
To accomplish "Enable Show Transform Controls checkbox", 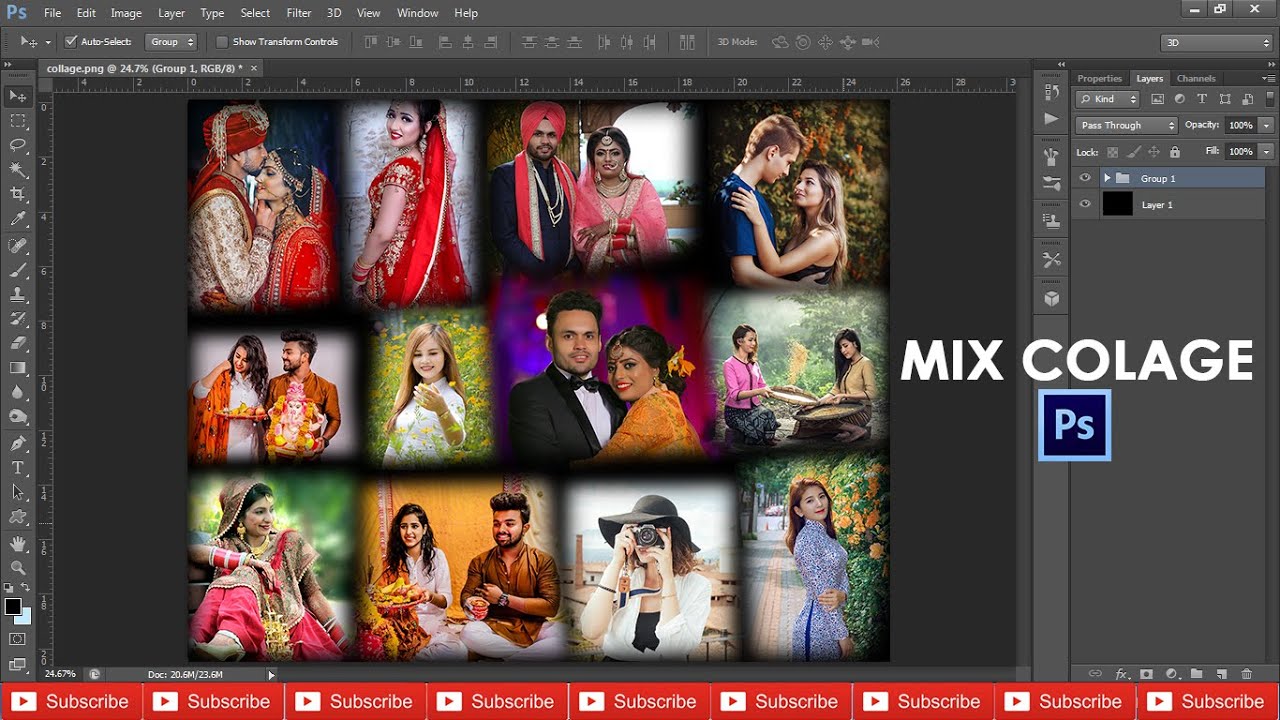I will [x=222, y=42].
